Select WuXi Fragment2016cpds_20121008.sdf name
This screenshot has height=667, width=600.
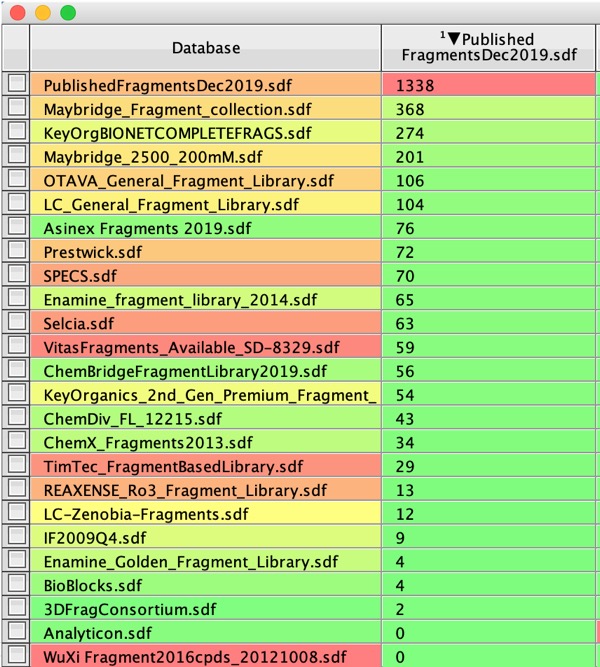pos(195,657)
